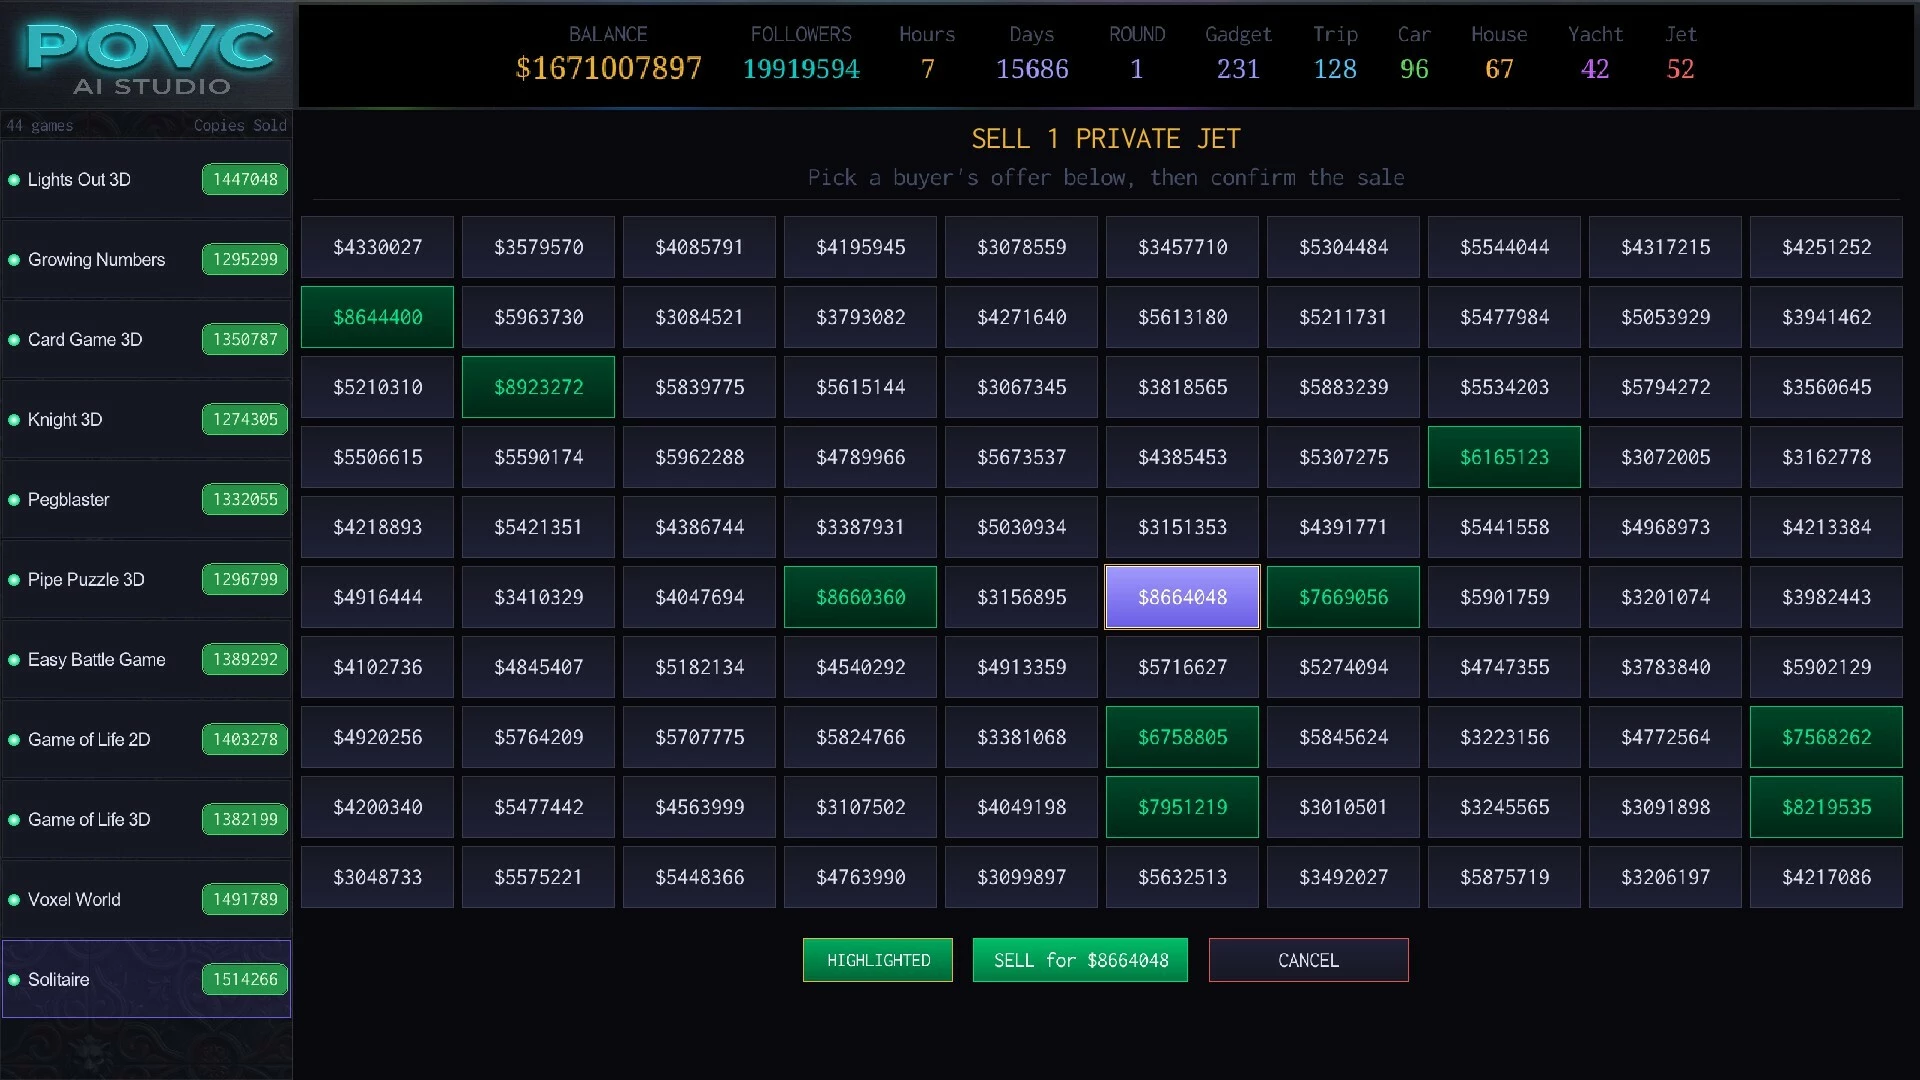Click the POVC AI Studio logo

149,57
